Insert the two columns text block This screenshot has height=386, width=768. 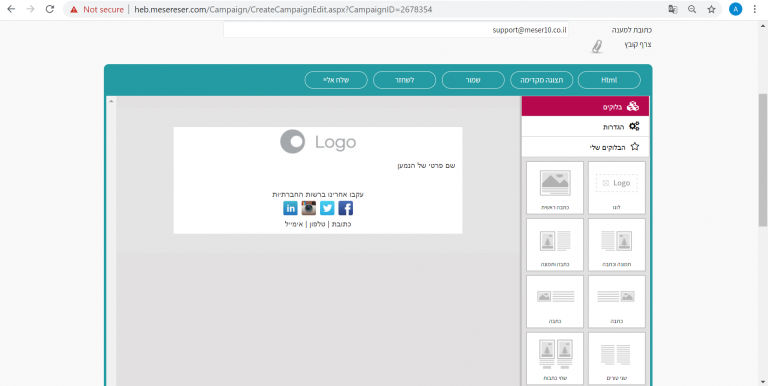click(617, 359)
